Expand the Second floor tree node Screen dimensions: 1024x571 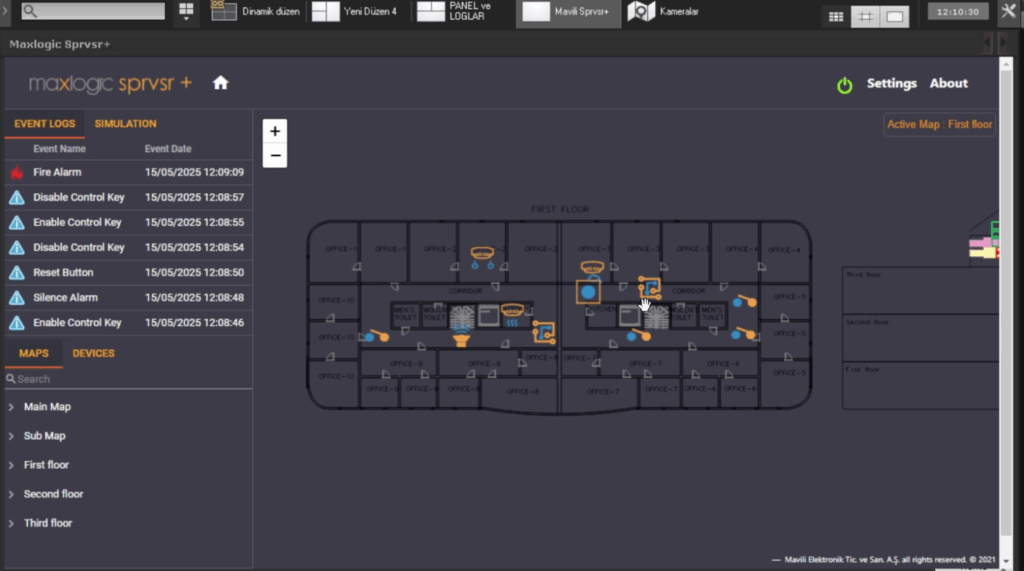point(11,495)
